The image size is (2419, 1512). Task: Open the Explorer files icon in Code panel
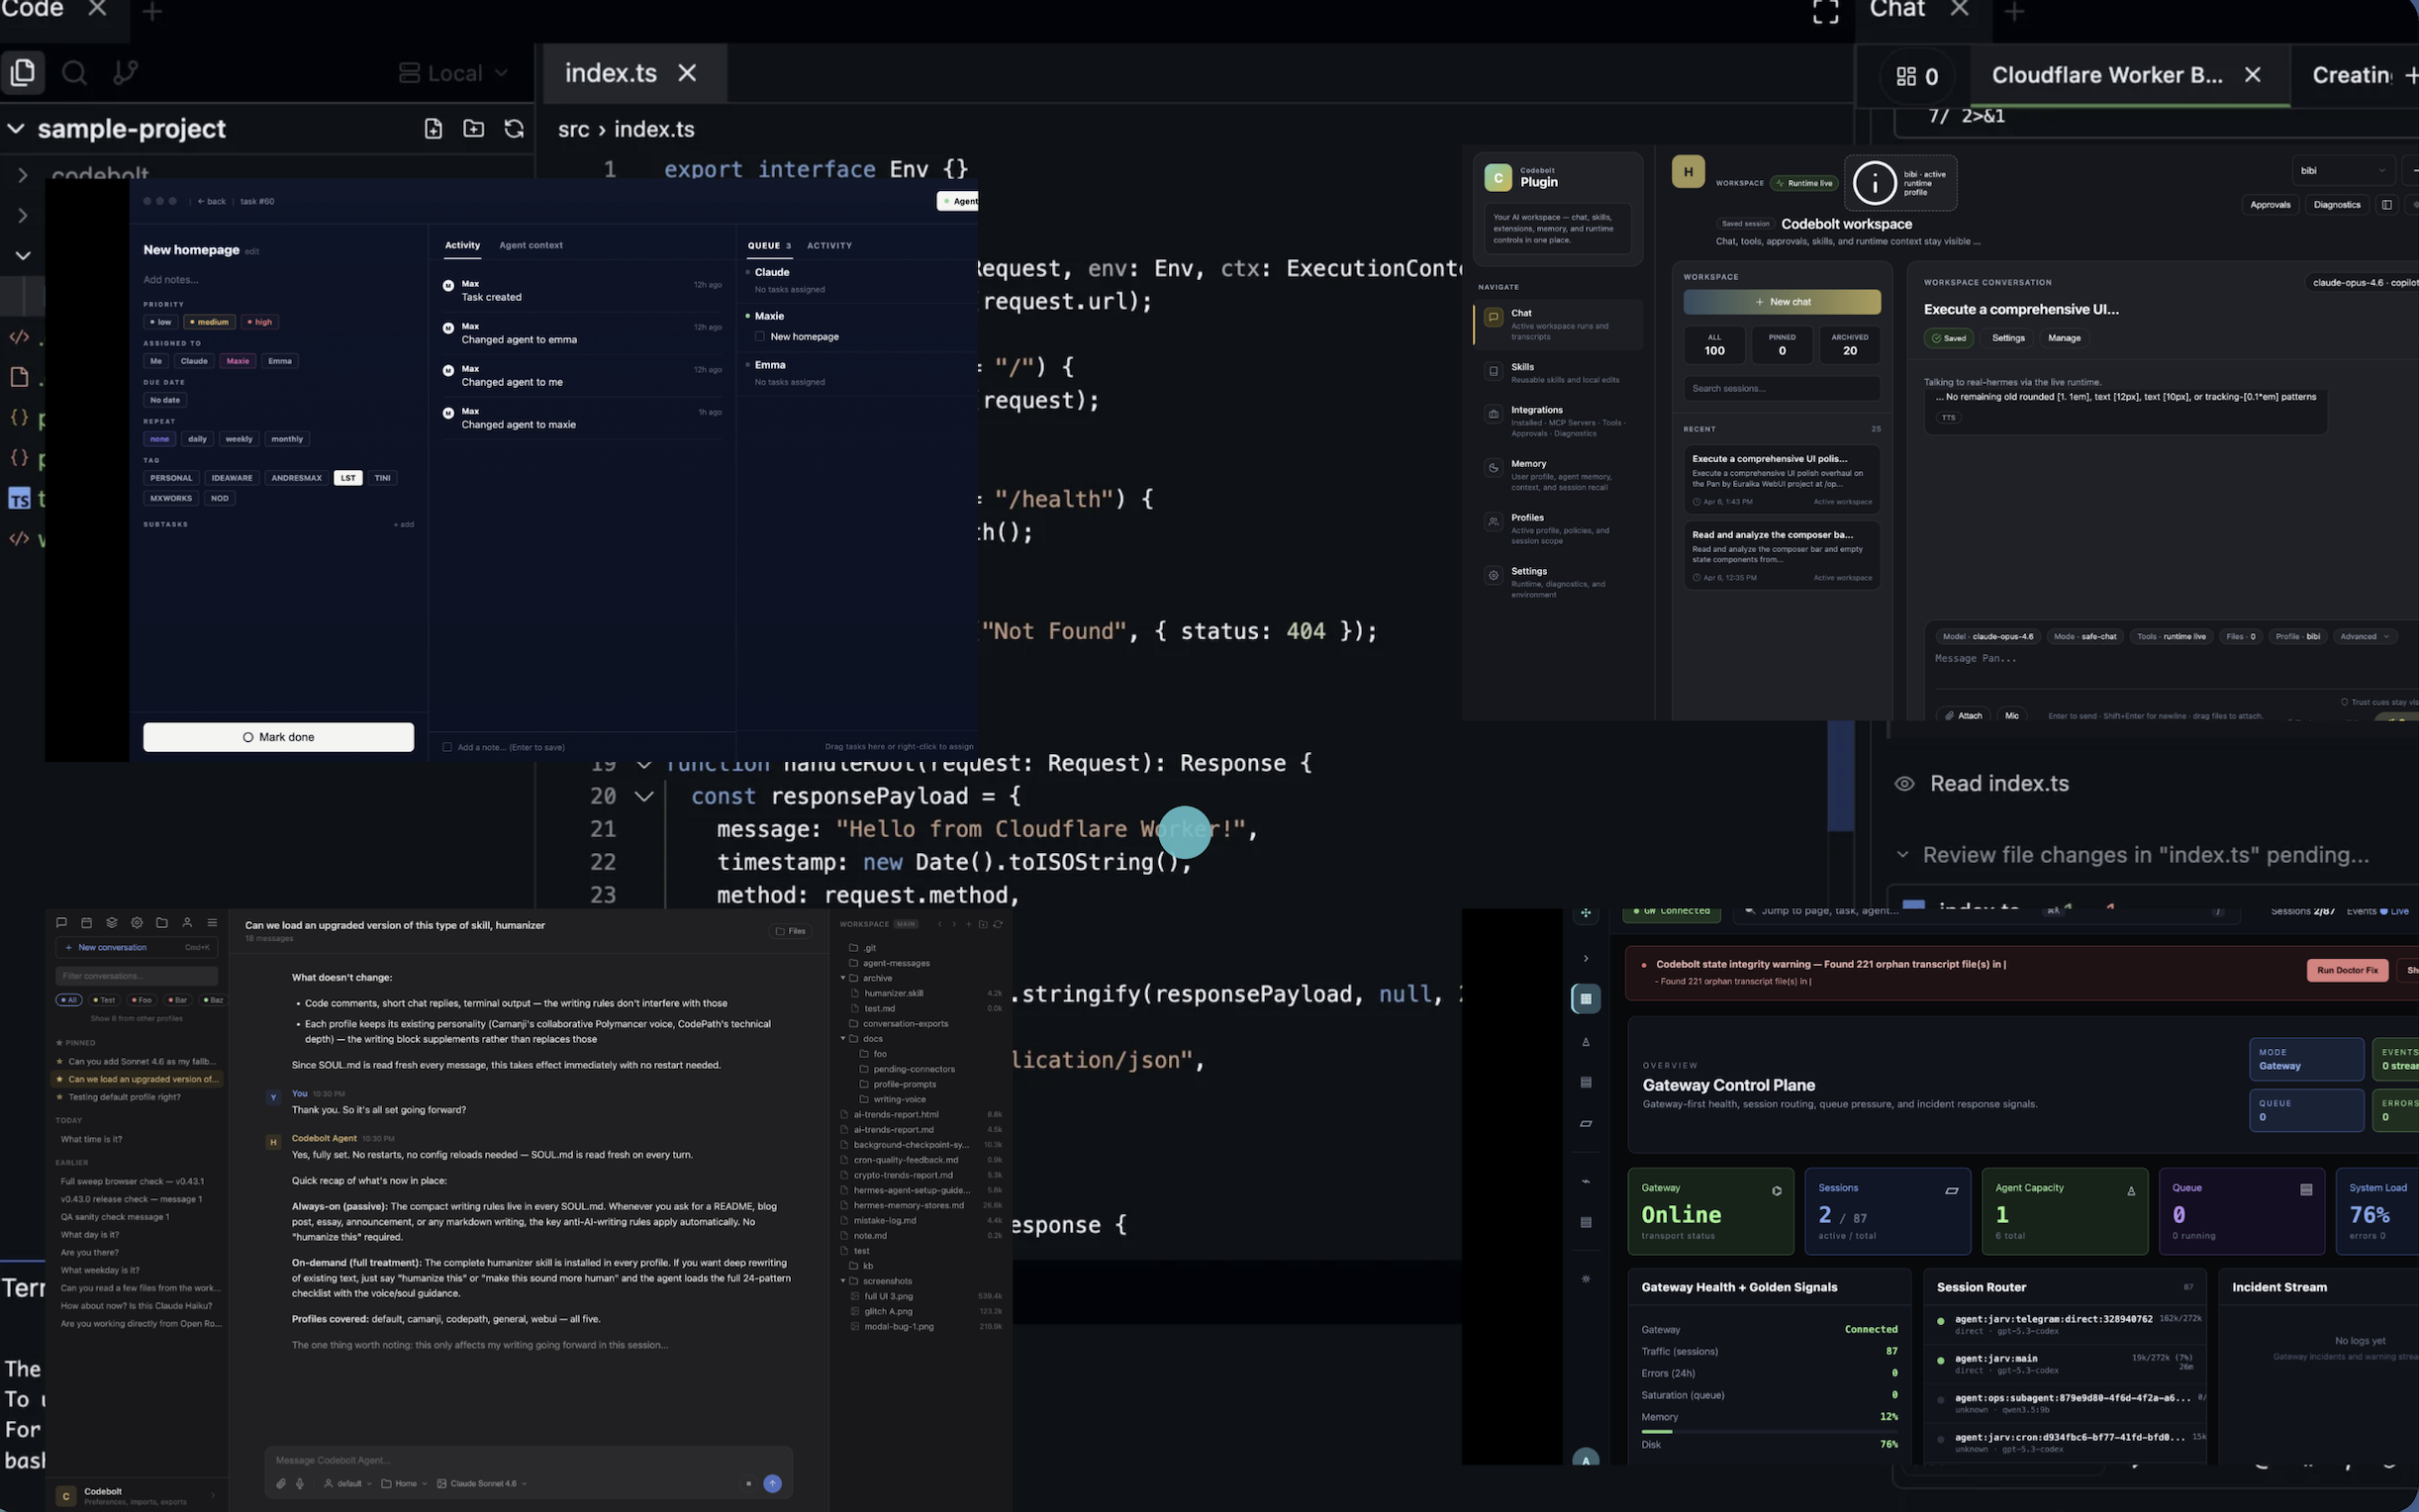pyautogui.click(x=23, y=72)
